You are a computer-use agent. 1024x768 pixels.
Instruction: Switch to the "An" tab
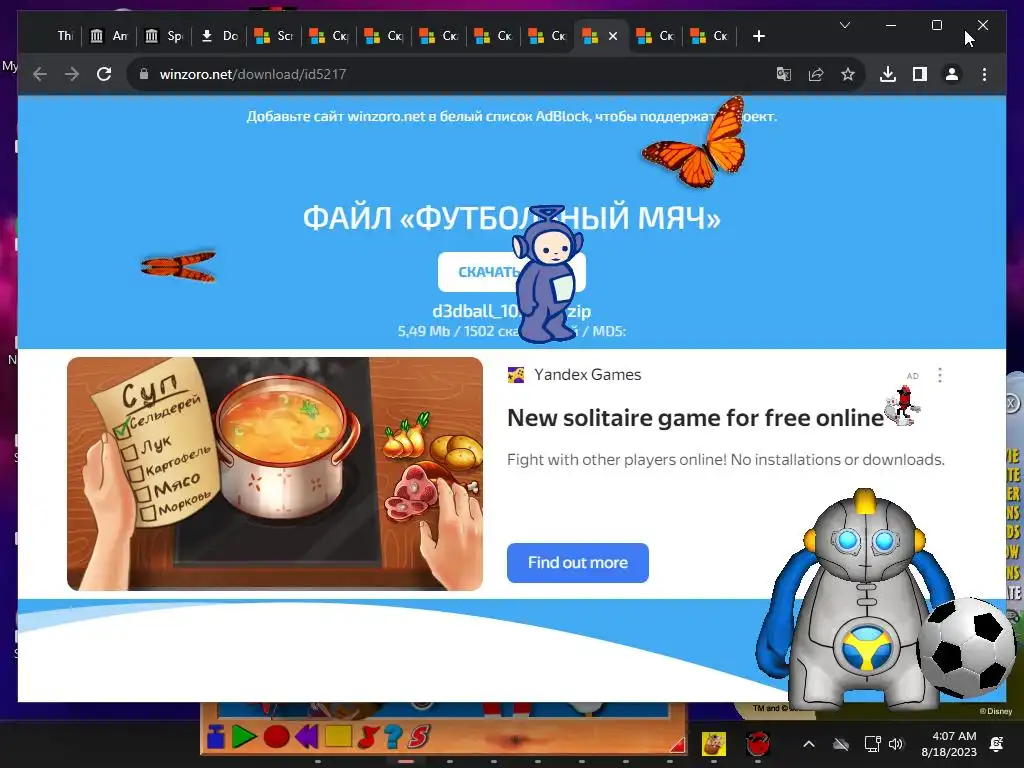pos(109,36)
